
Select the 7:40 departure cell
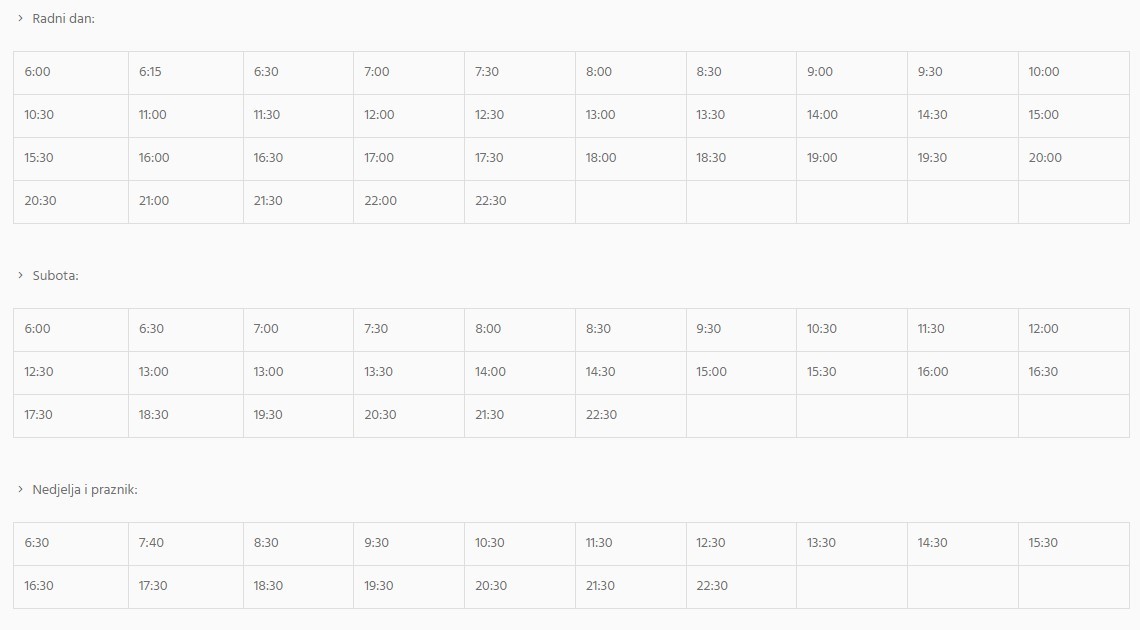point(151,543)
